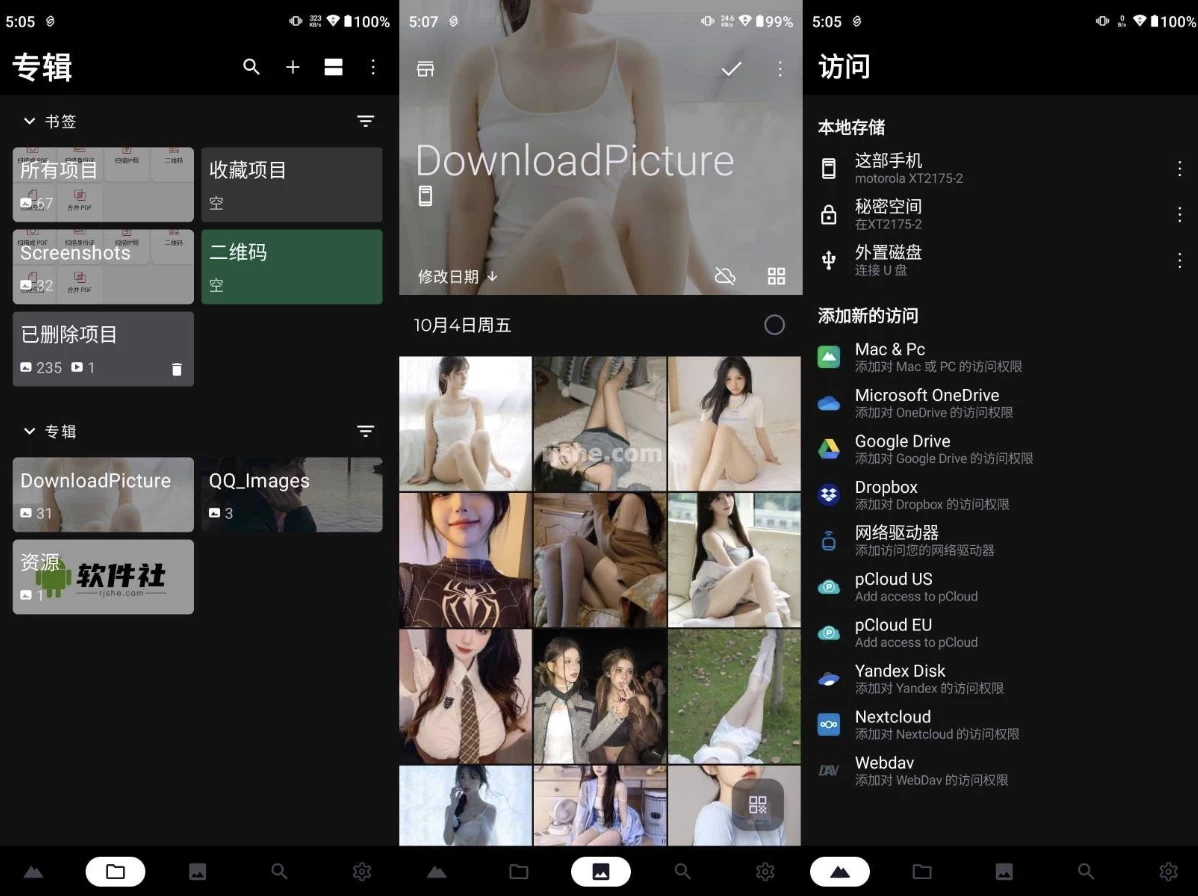Switch layout using the grid icon in album header
Screen dimensions: 1198x896
point(776,275)
